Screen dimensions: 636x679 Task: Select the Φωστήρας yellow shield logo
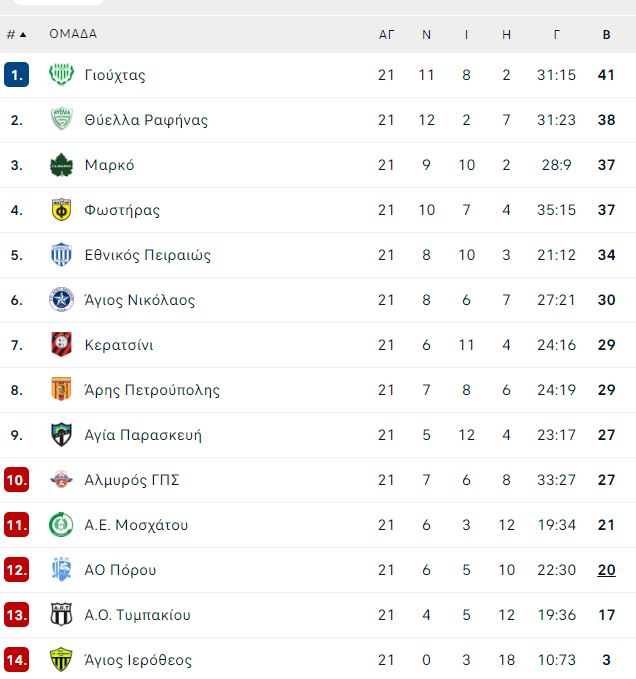pos(61,210)
